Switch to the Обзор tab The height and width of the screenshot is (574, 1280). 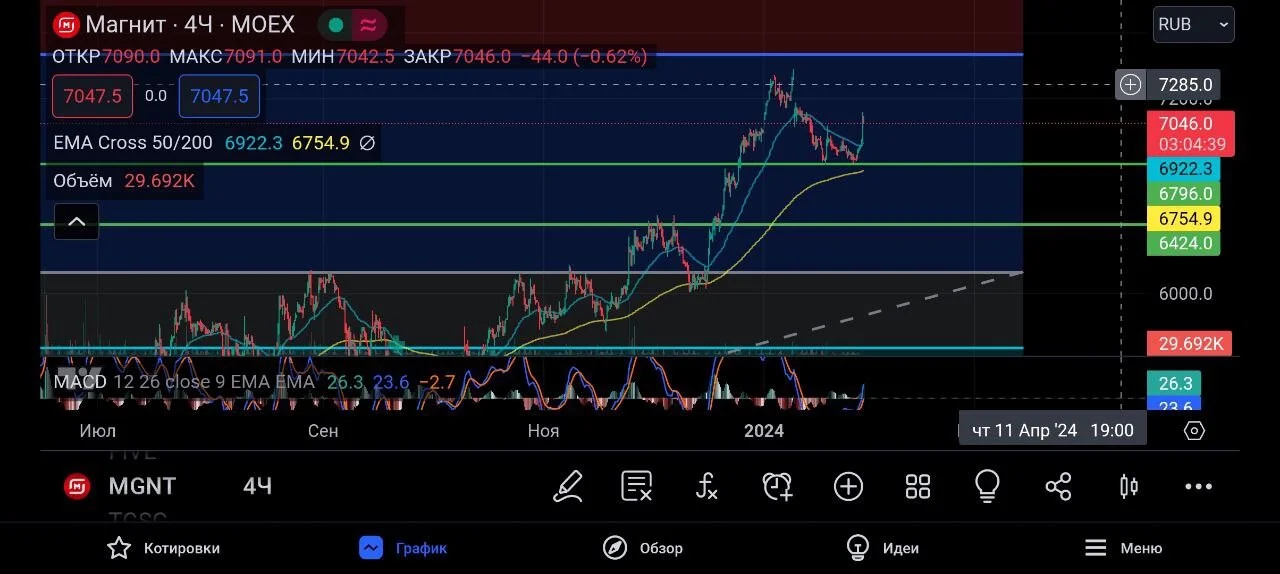643,548
